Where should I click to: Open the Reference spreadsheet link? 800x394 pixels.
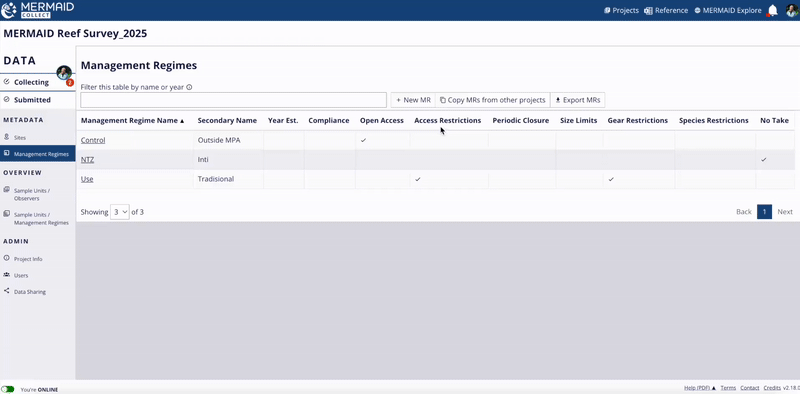[666, 10]
